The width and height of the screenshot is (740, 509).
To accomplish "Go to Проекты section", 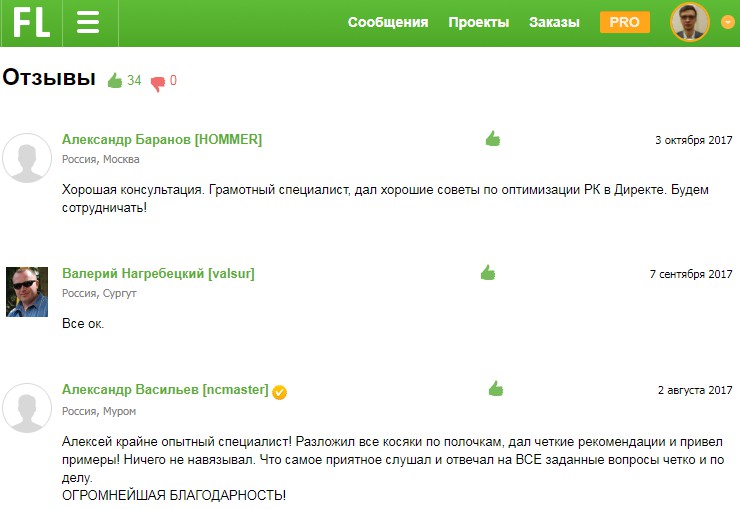I will pos(479,22).
